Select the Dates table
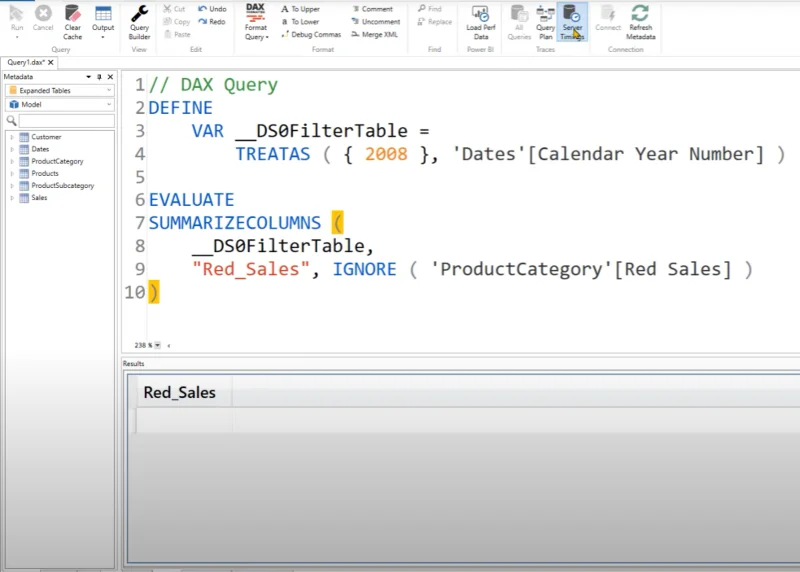 pyautogui.click(x=34, y=149)
